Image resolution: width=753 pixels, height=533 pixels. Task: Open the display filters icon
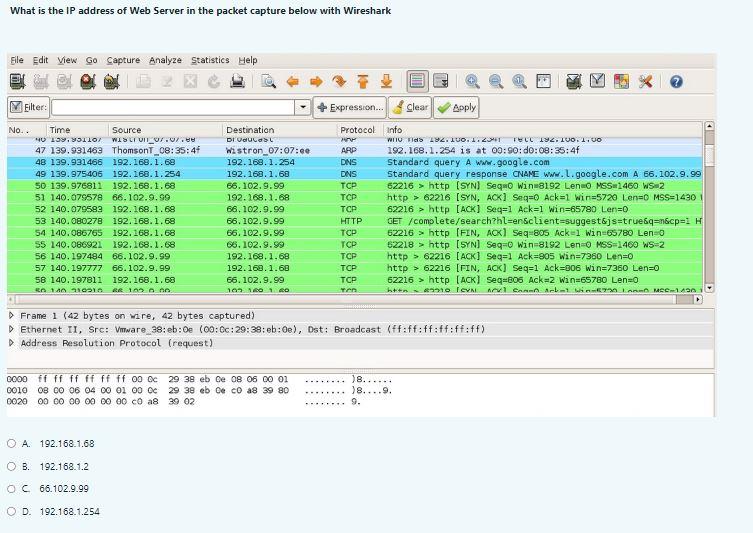point(597,81)
